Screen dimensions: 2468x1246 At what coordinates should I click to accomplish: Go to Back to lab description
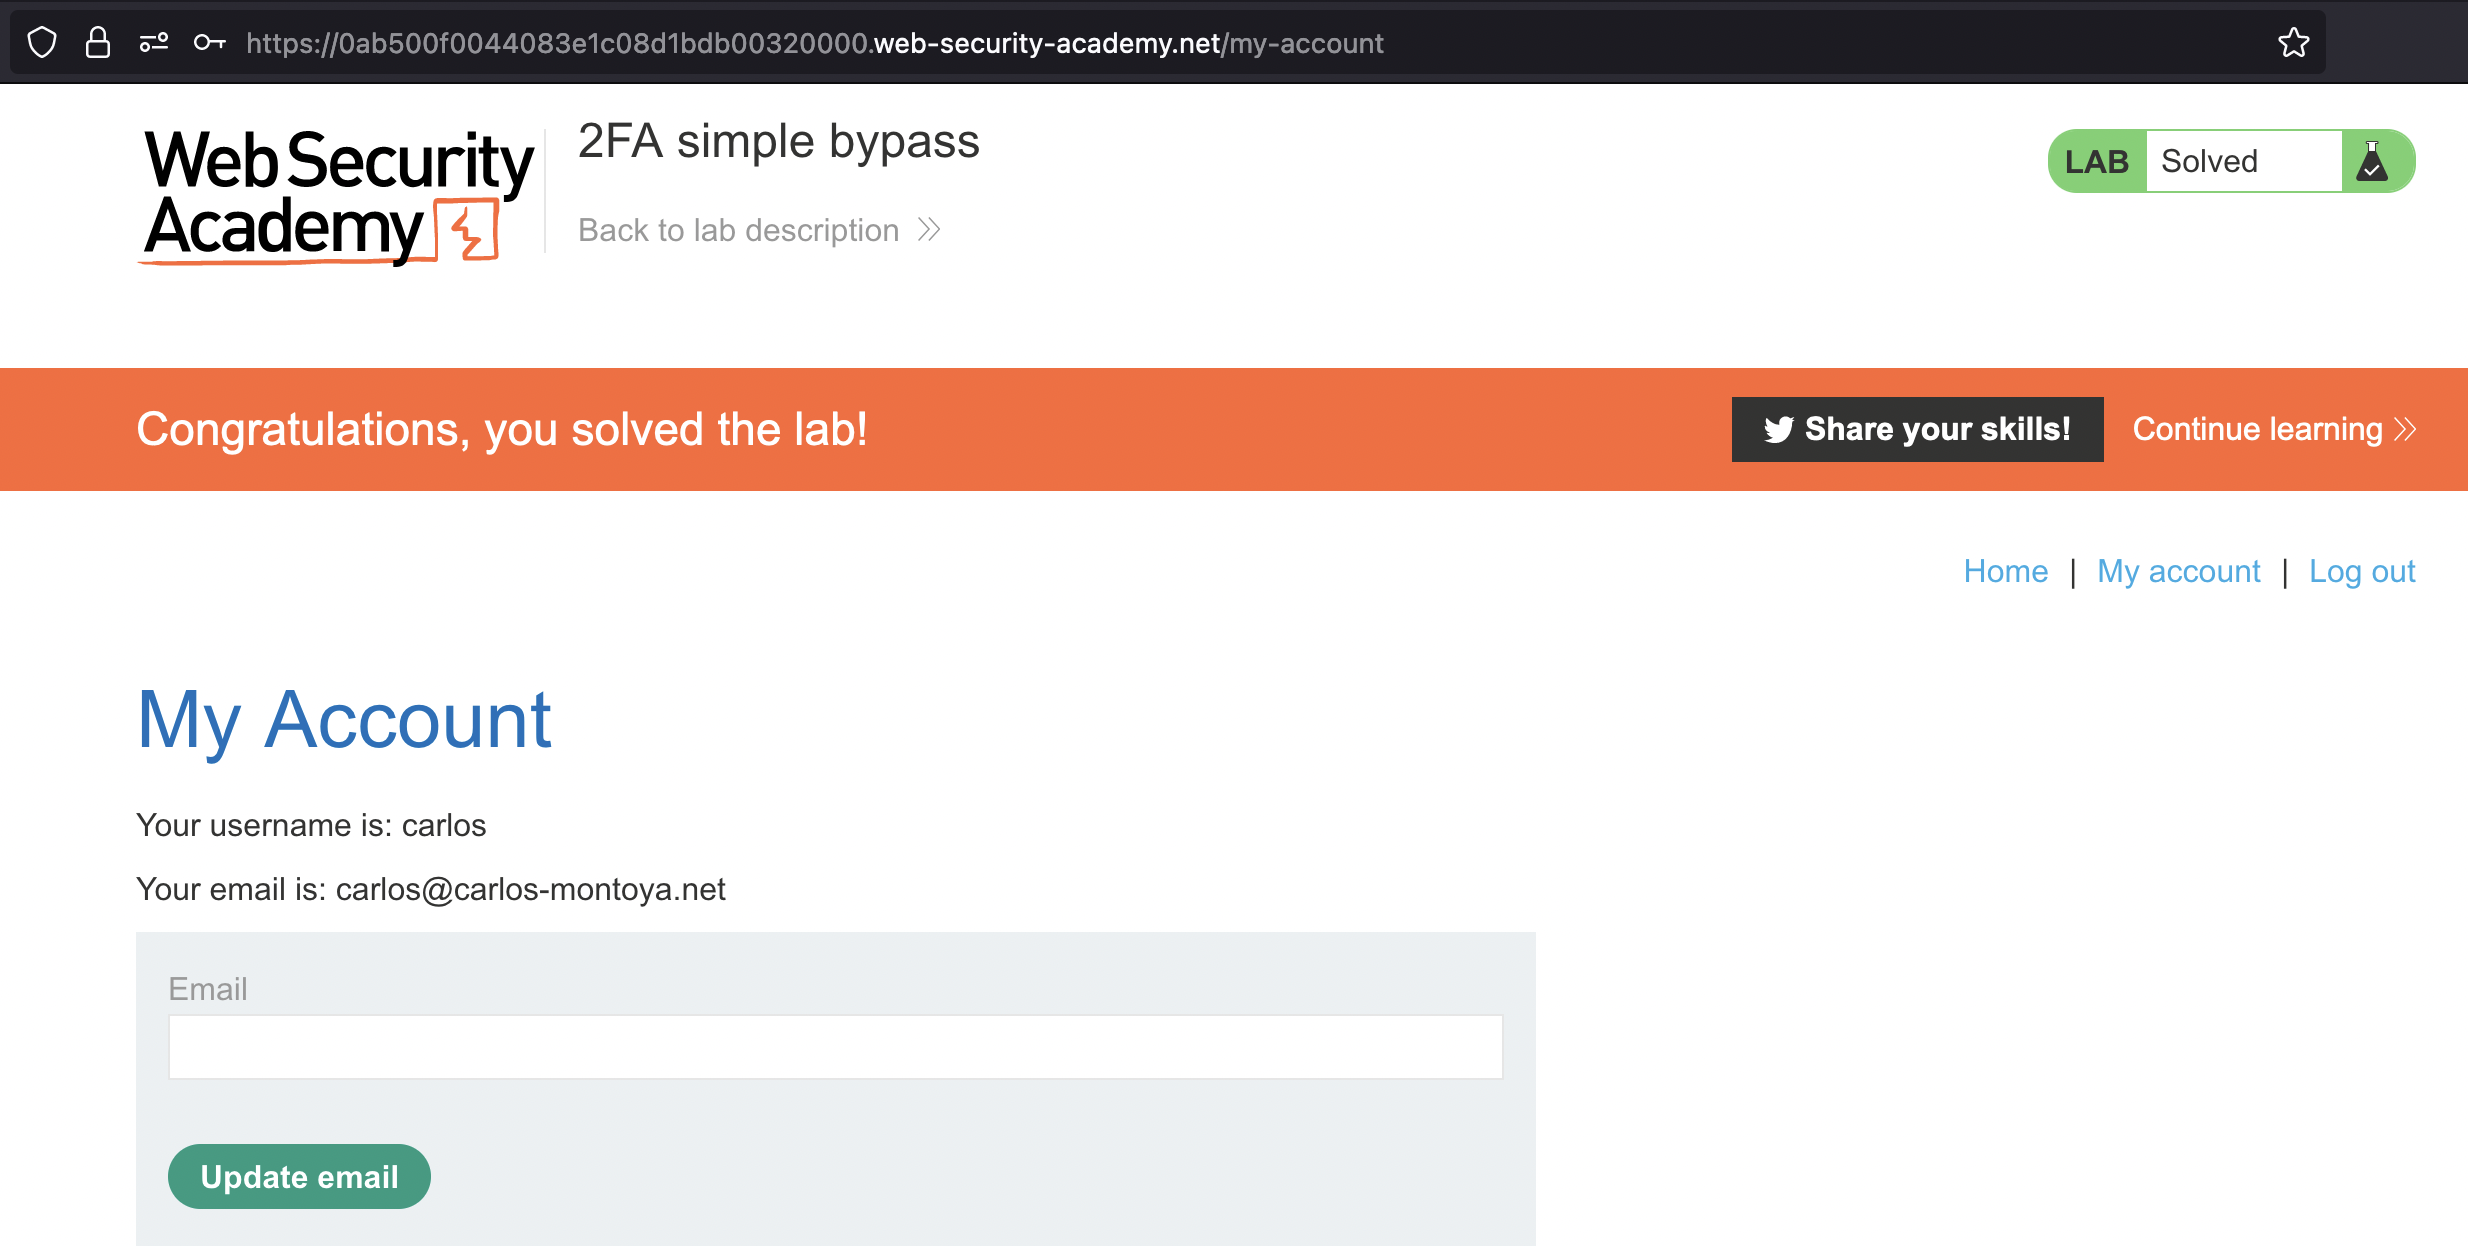pyautogui.click(x=738, y=230)
